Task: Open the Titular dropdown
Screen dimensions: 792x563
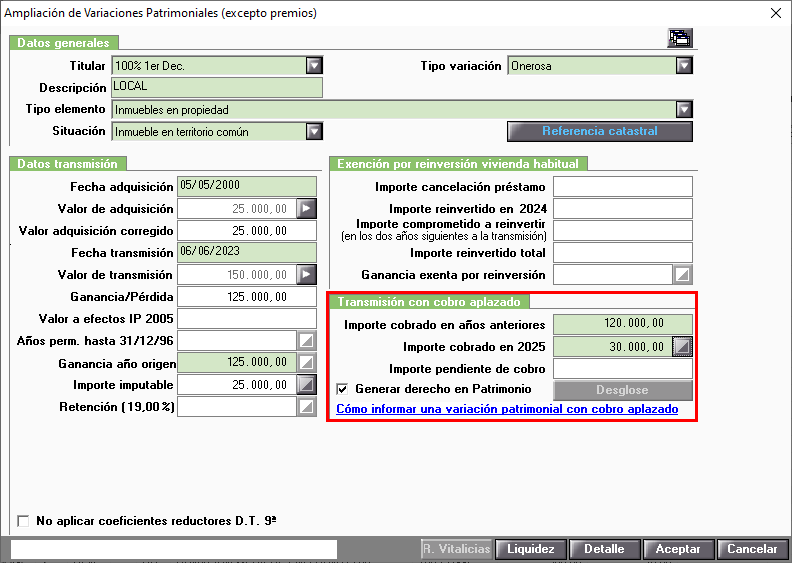Action: [314, 66]
